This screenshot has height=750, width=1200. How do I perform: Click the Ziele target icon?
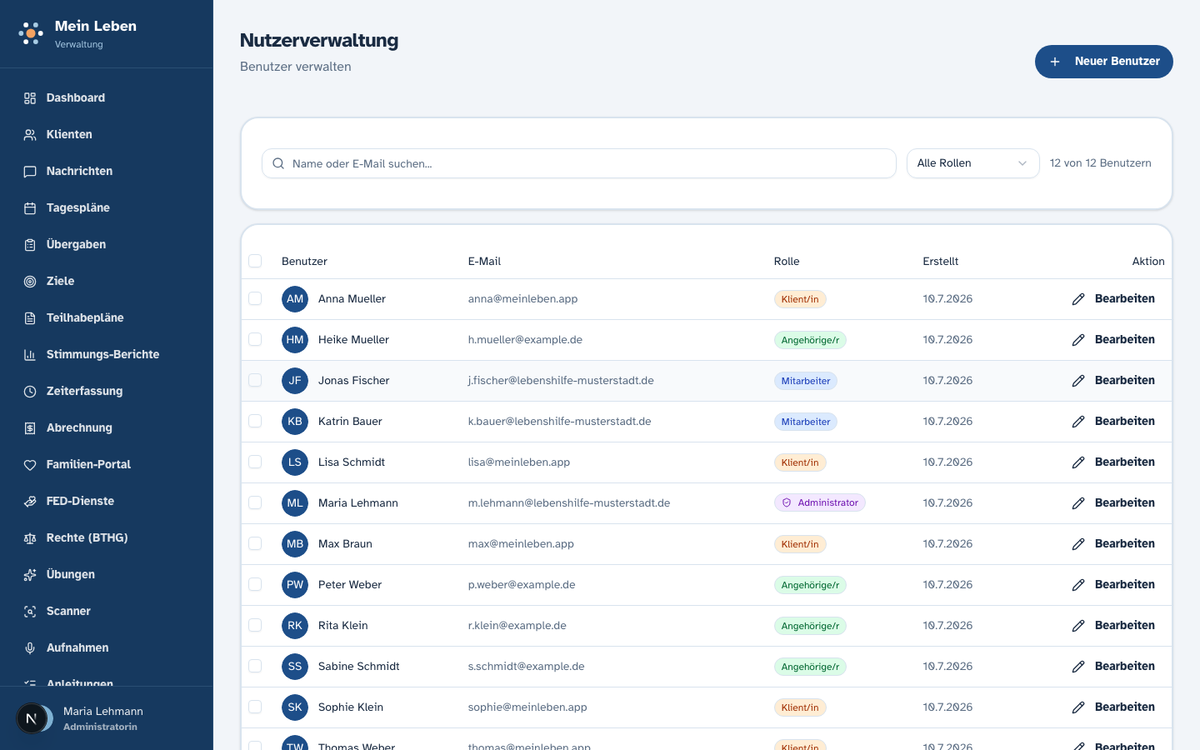point(30,281)
